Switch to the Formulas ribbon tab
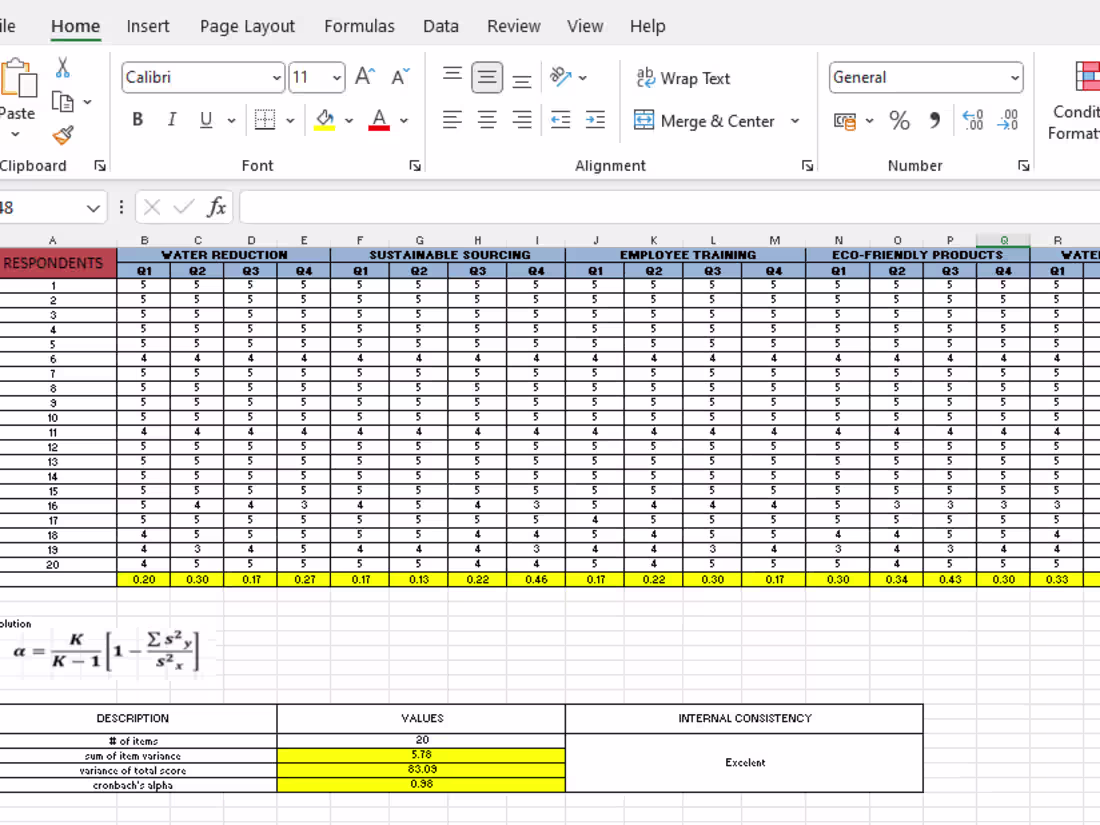The width and height of the screenshot is (1100, 825). (x=359, y=26)
